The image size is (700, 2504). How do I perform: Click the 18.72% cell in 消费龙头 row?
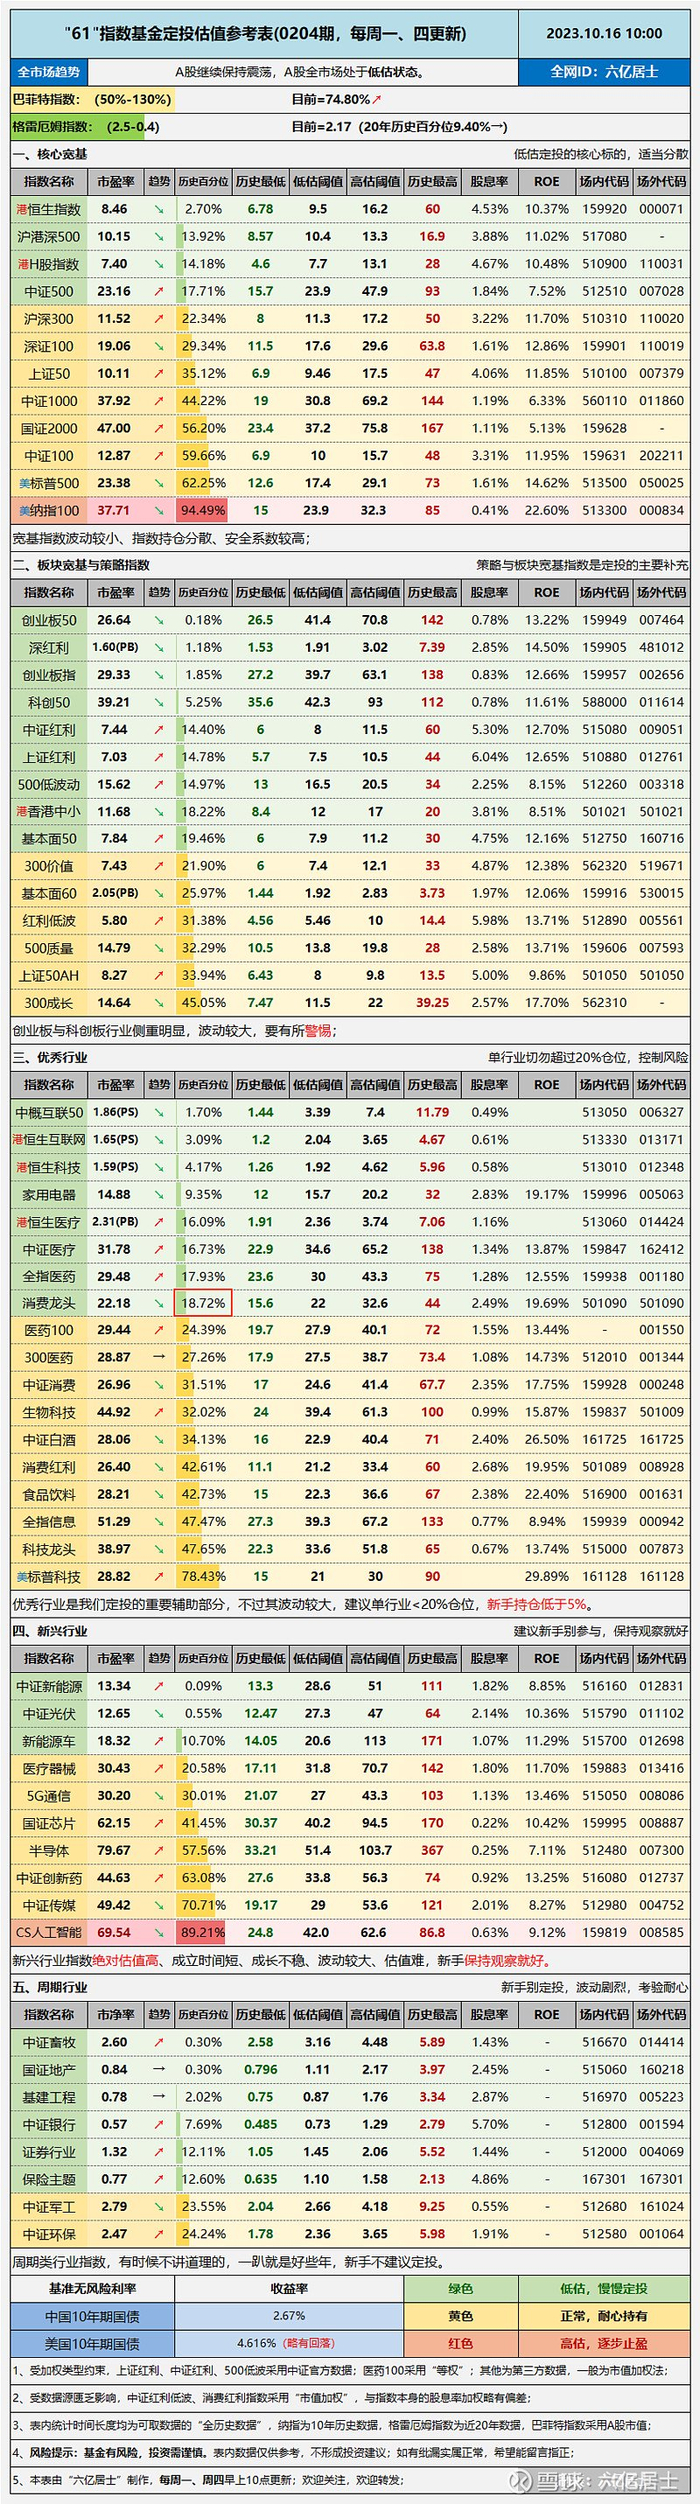click(x=203, y=1302)
